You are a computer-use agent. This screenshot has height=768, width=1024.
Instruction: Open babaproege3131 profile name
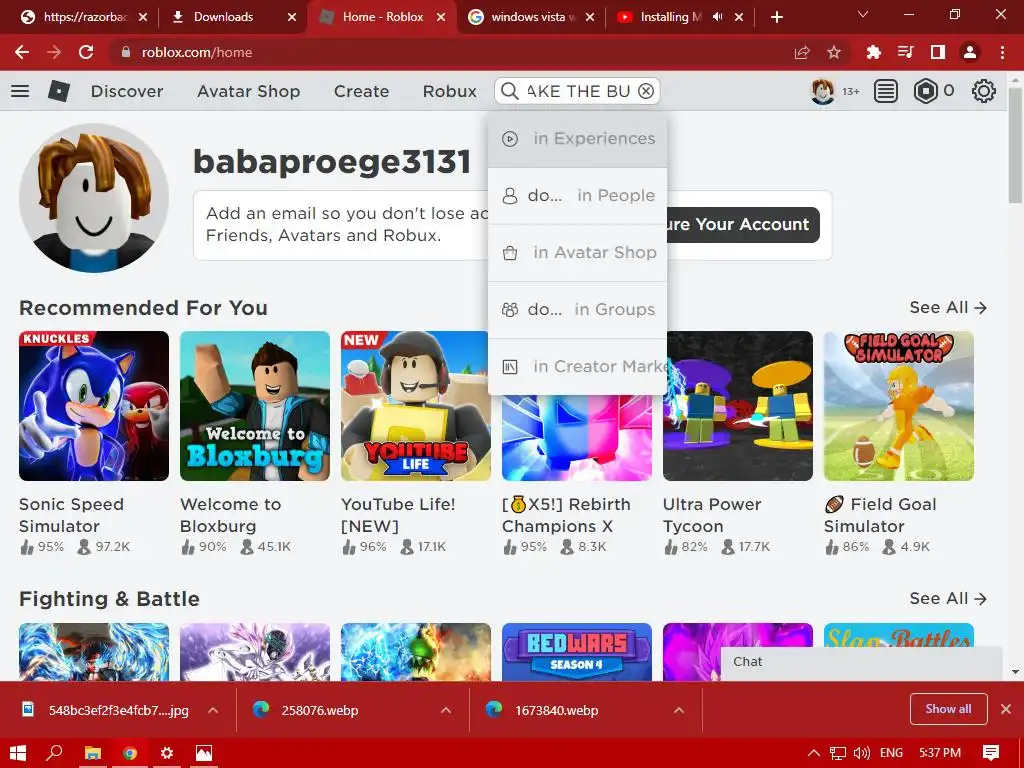332,162
